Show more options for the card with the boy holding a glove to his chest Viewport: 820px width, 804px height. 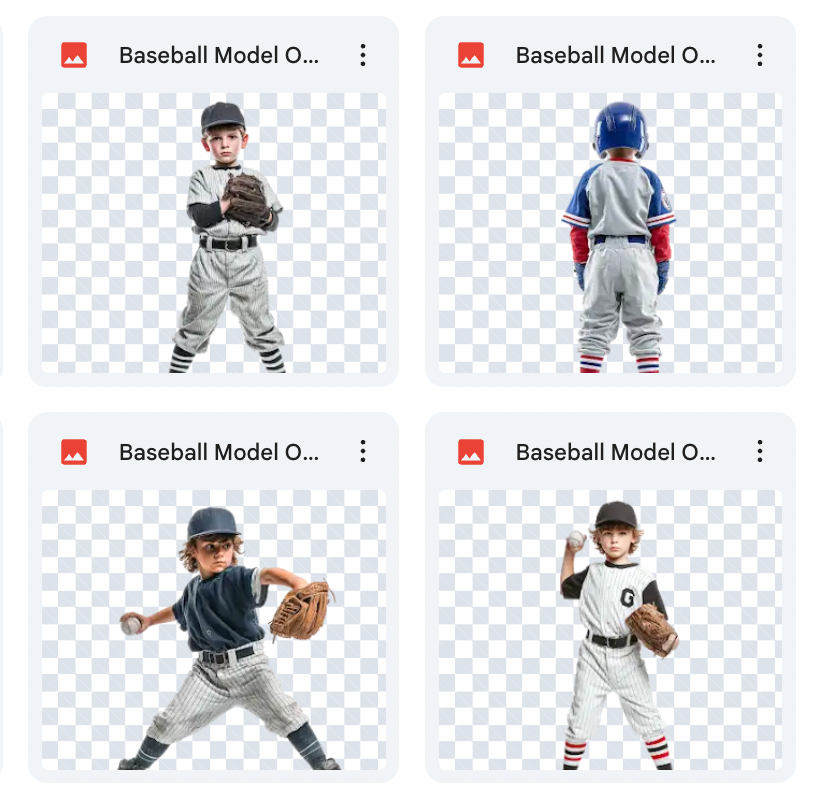(363, 55)
